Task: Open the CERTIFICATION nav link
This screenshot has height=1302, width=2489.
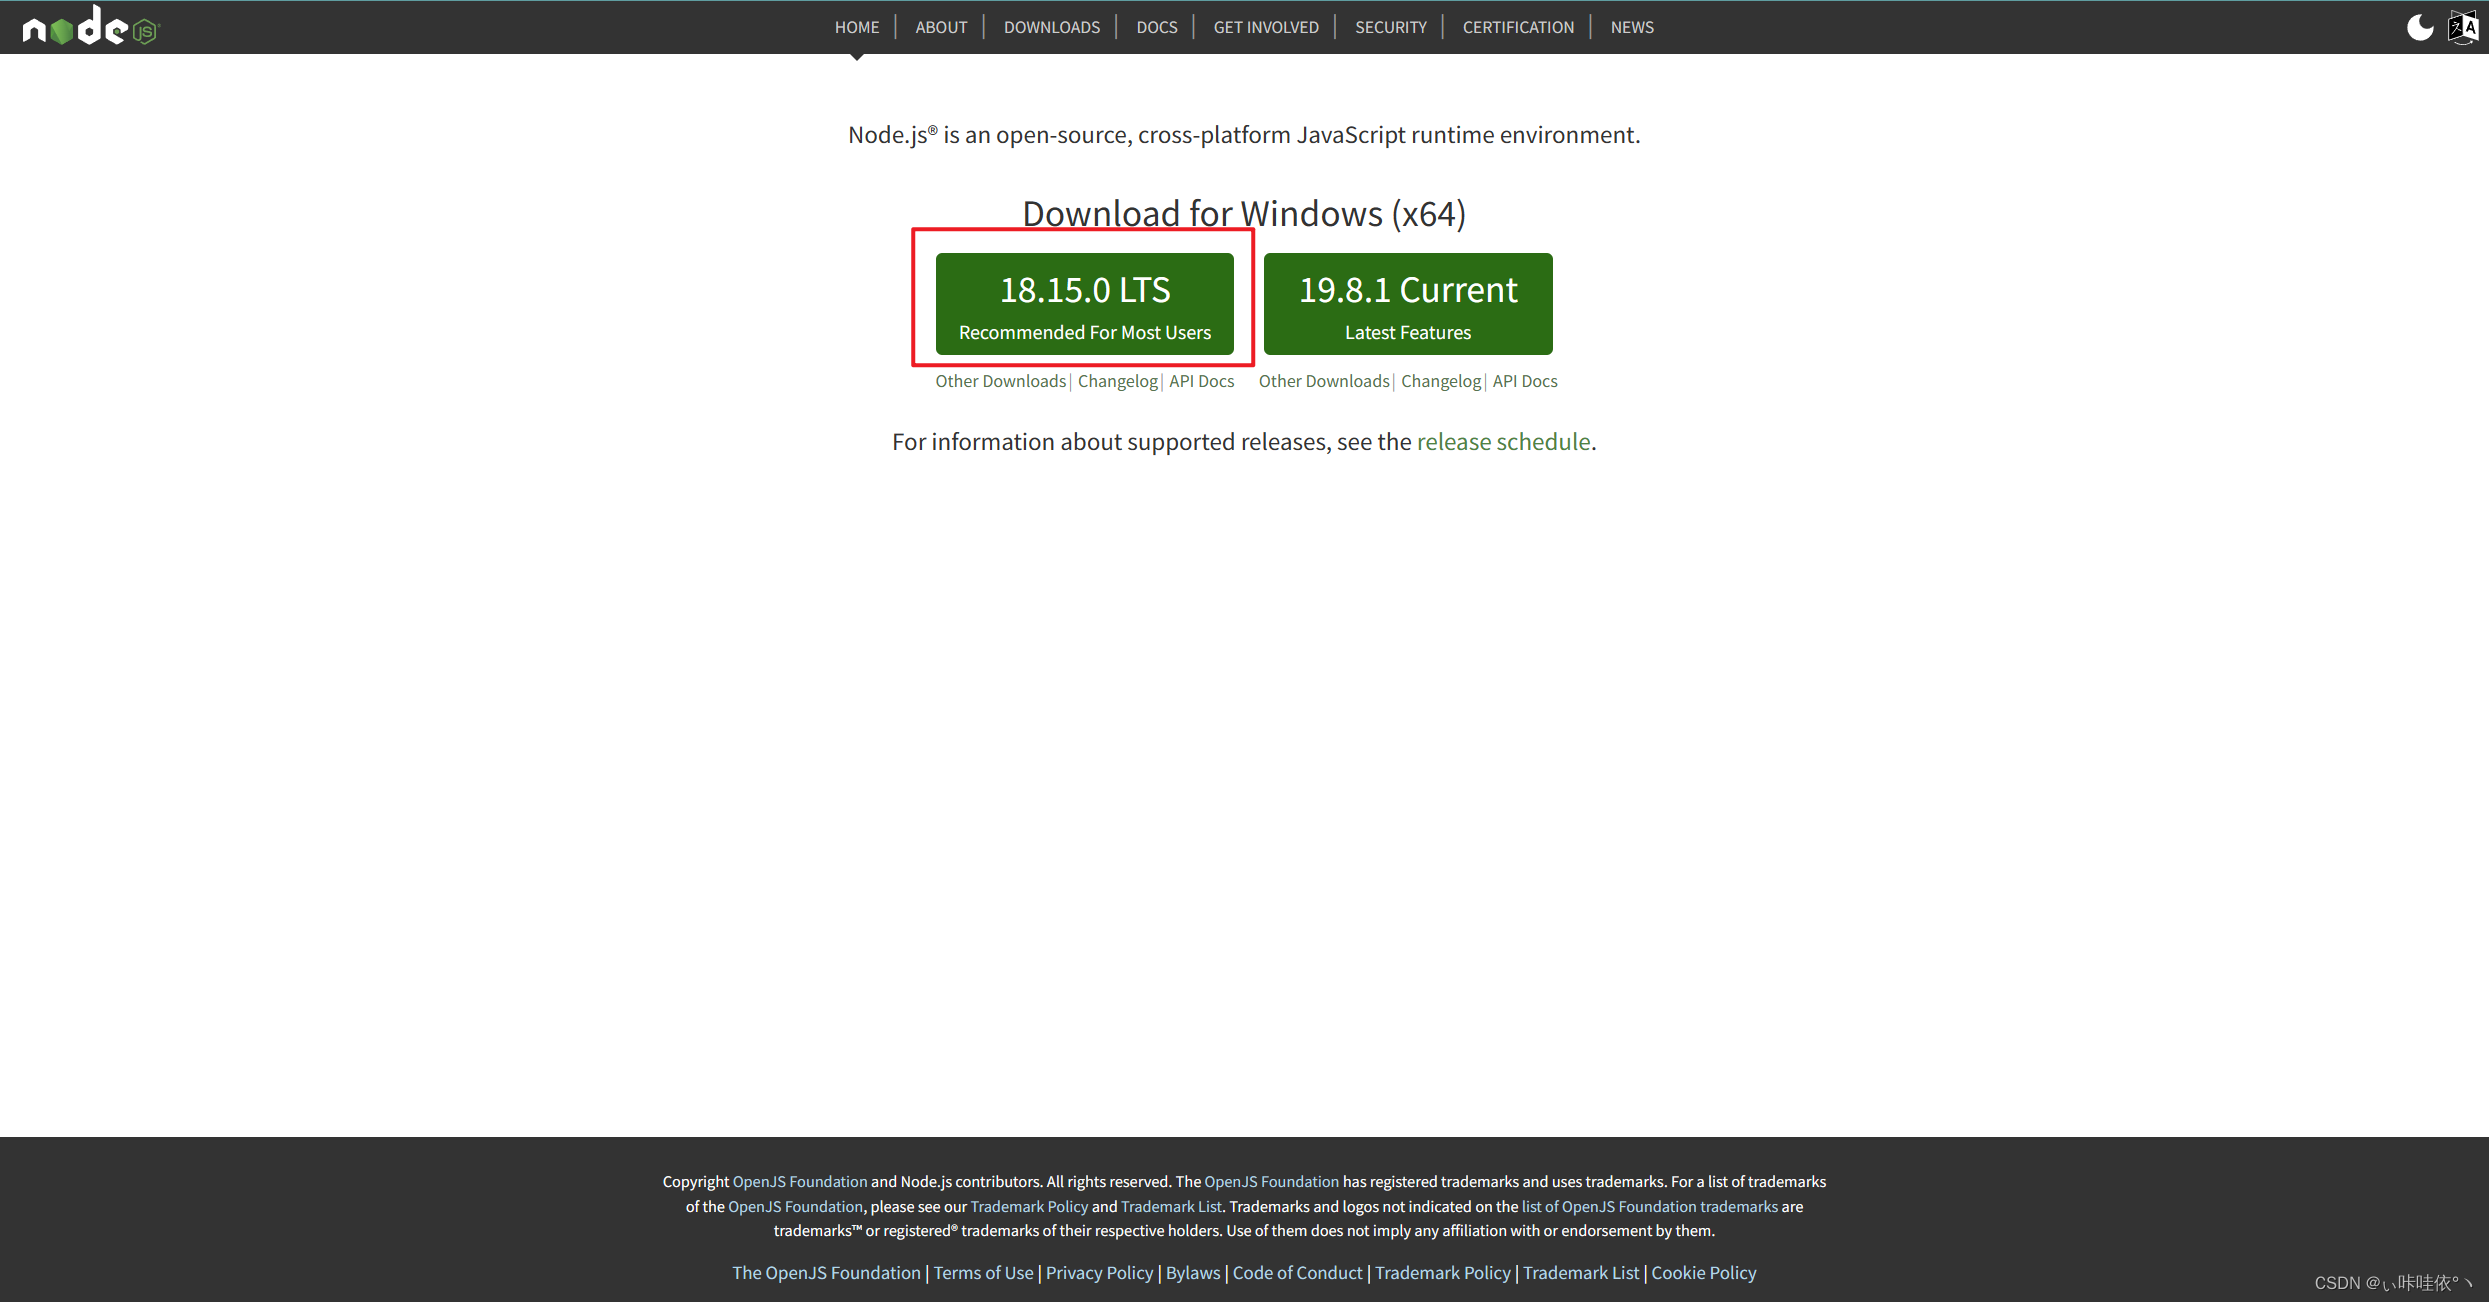Action: tap(1518, 27)
